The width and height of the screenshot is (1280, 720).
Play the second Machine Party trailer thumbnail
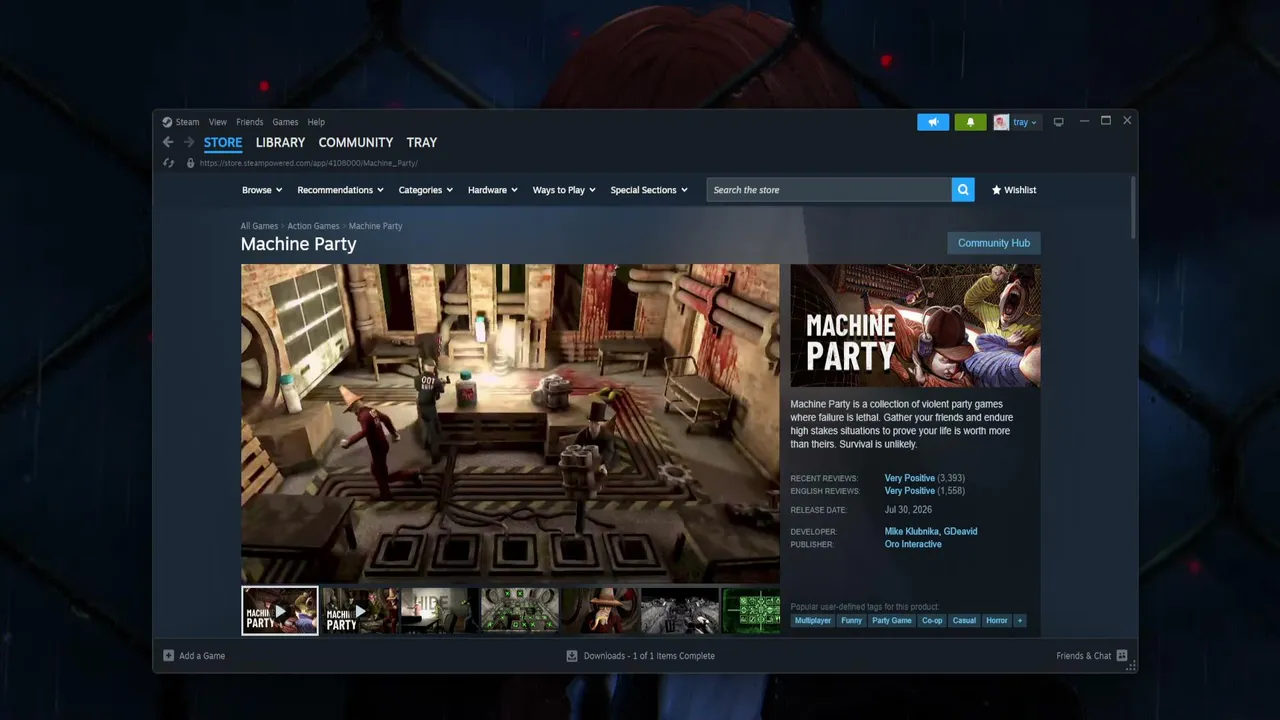[360, 611]
